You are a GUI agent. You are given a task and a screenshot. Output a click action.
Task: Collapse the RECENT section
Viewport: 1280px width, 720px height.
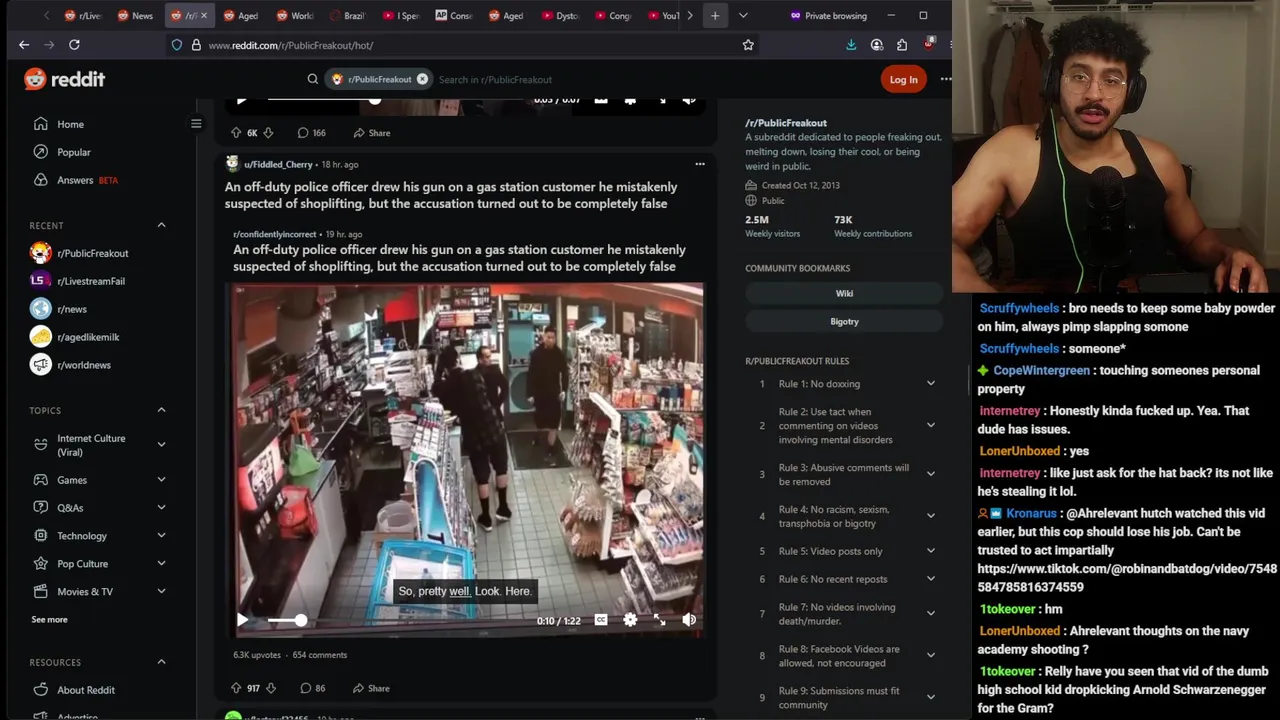pos(161,225)
